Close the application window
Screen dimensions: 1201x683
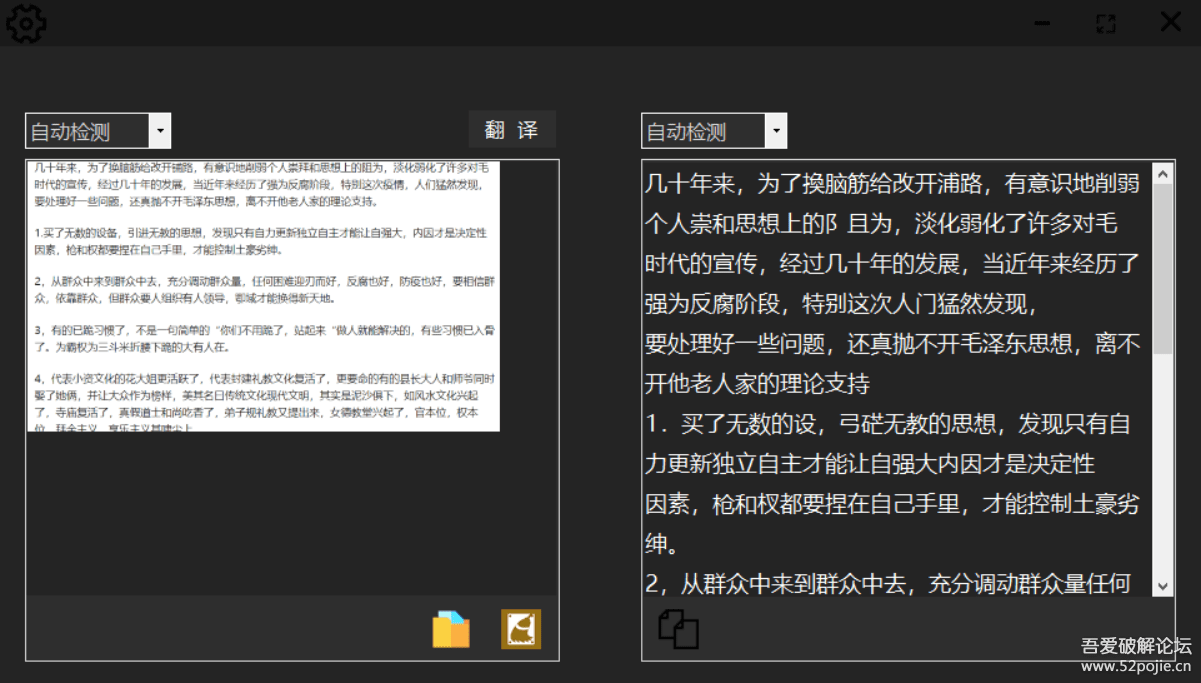click(1172, 21)
